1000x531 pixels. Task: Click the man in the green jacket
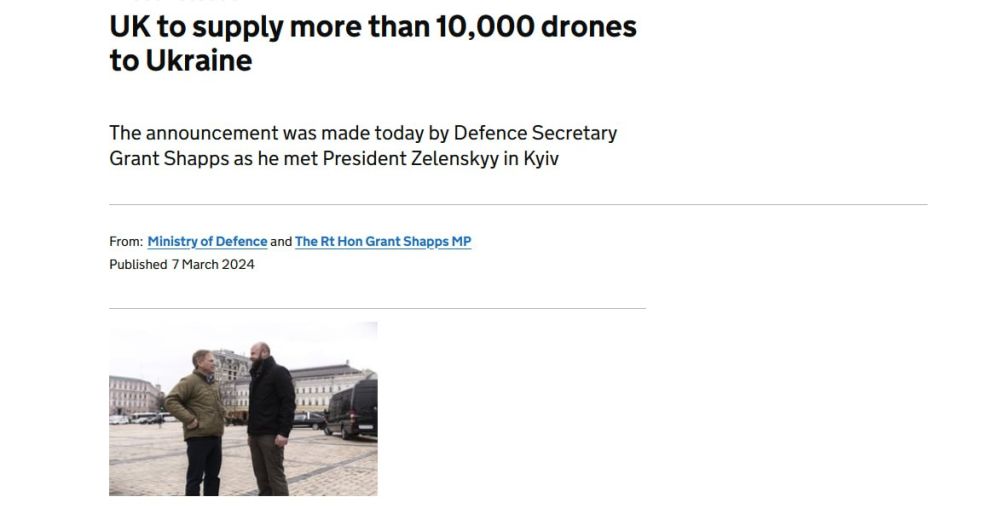pos(197,412)
